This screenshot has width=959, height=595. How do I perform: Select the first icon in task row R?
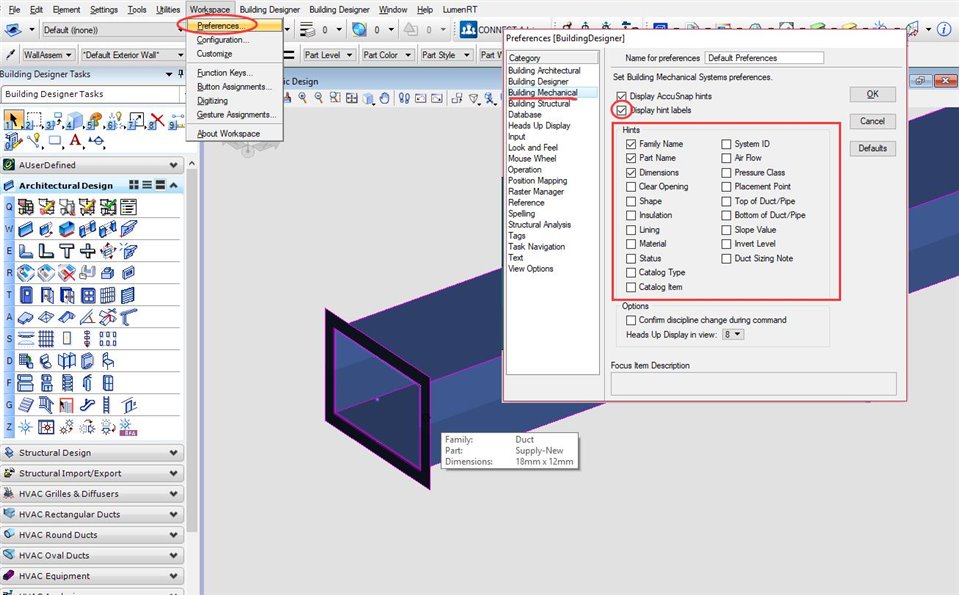click(26, 273)
